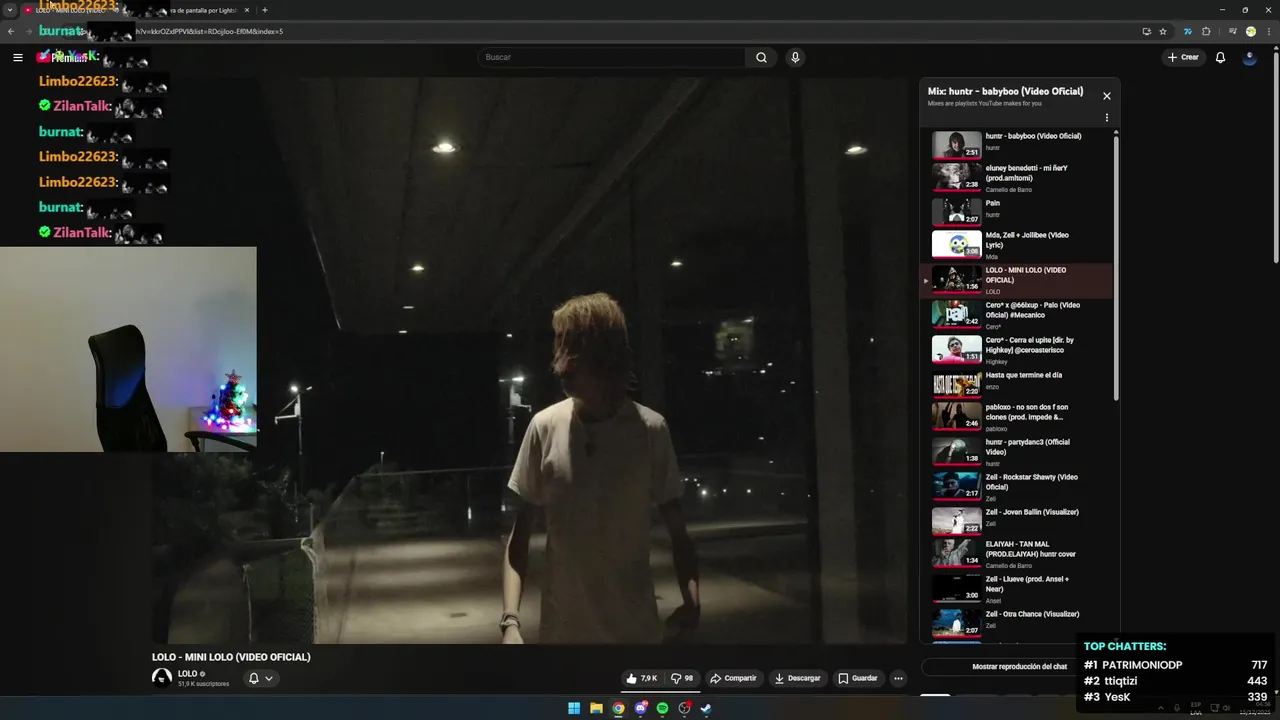Open the YouTube account avatar menu
1280x720 pixels.
point(1249,57)
